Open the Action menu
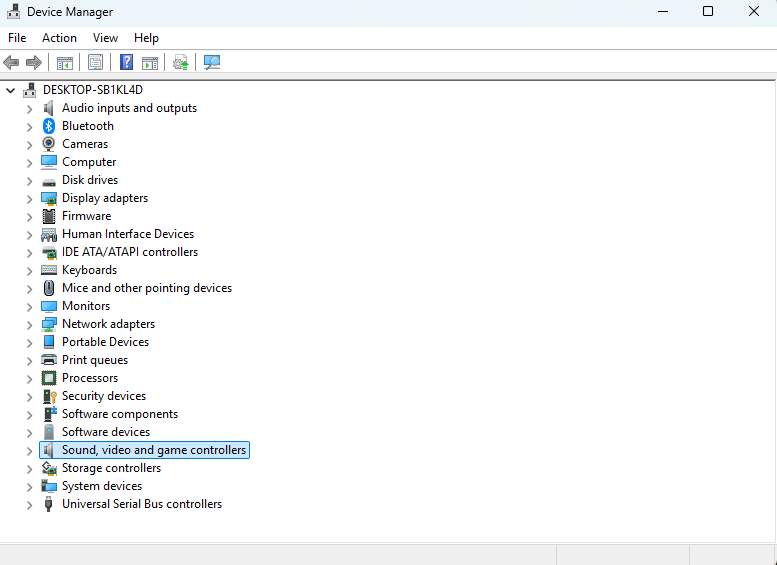This screenshot has height=565, width=777. [x=59, y=38]
